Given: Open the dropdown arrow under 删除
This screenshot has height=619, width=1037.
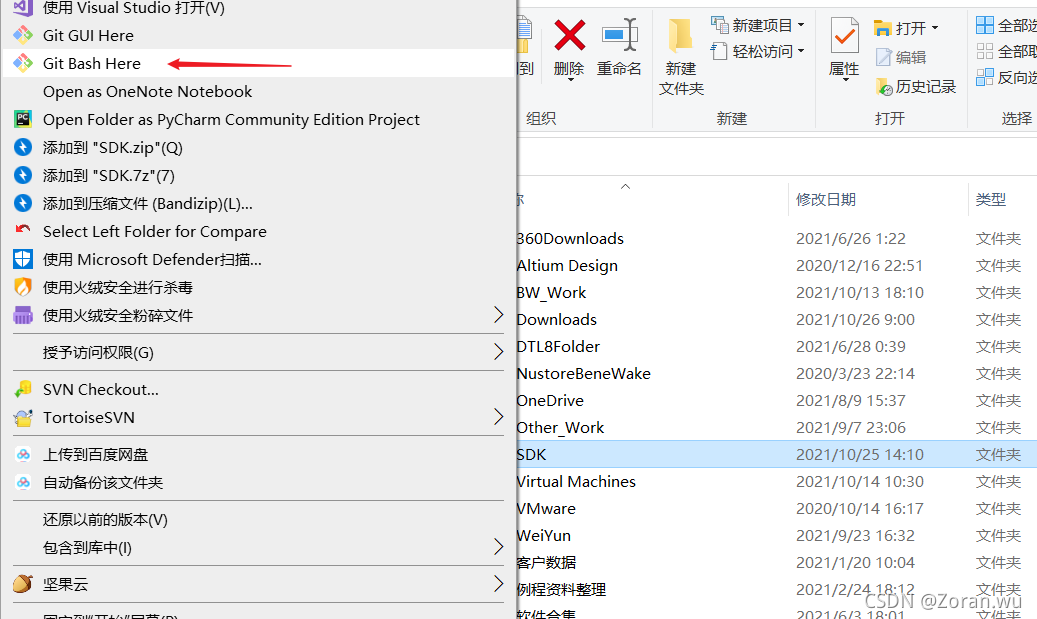Looking at the screenshot, I should (569, 80).
